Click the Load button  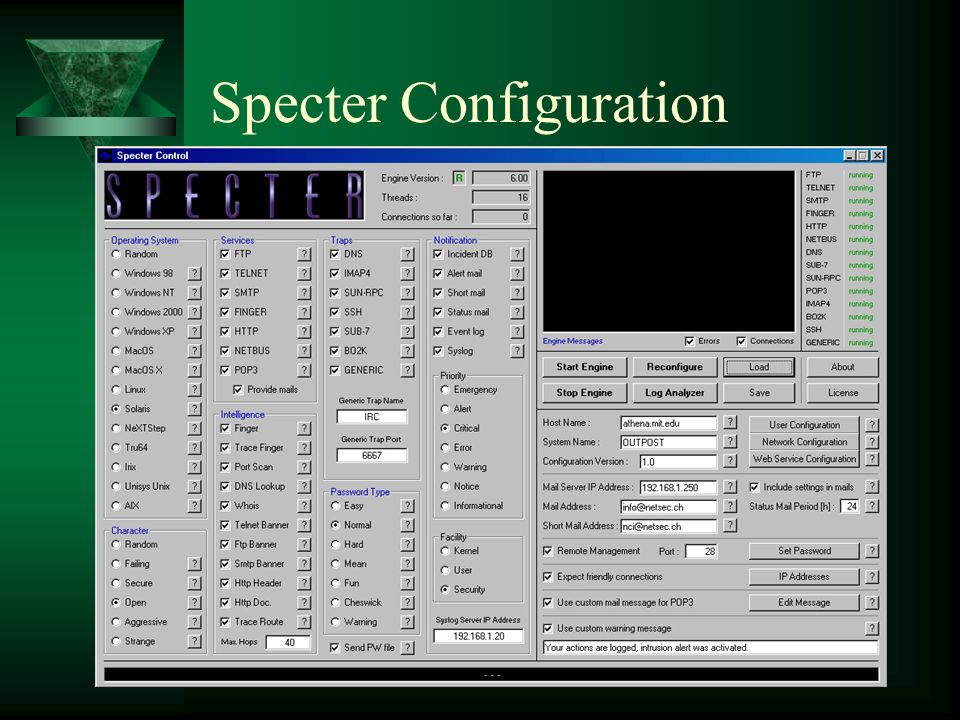click(x=759, y=367)
